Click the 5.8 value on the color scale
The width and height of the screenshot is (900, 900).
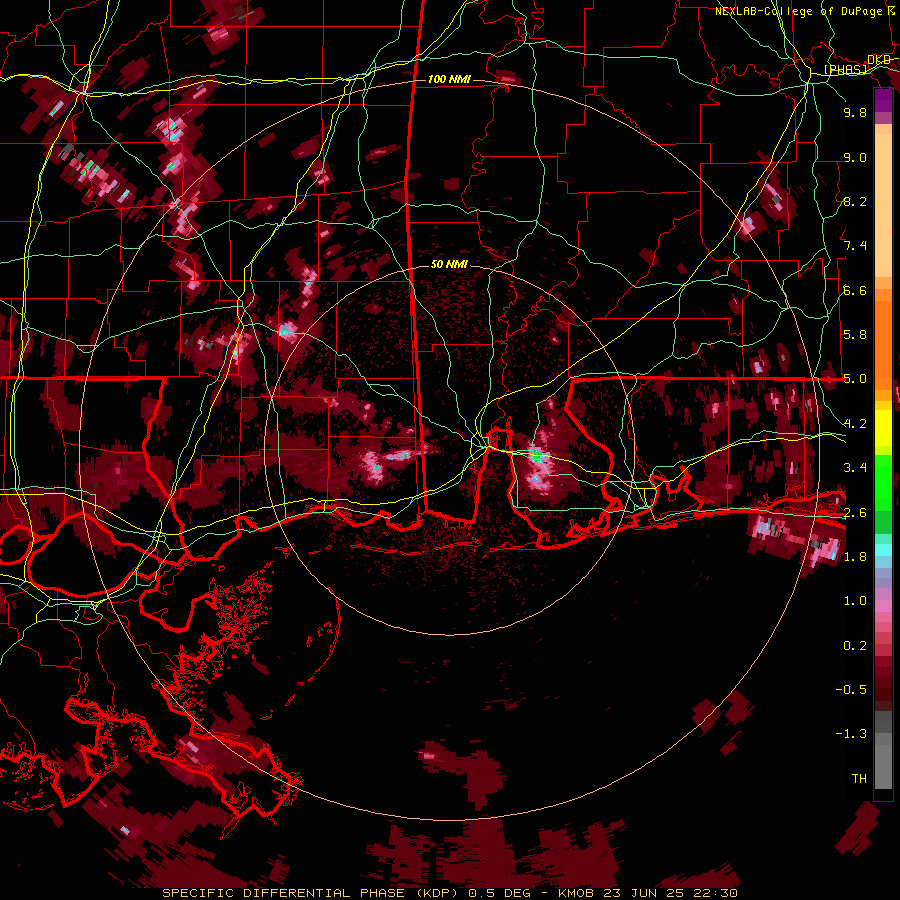pos(855,335)
